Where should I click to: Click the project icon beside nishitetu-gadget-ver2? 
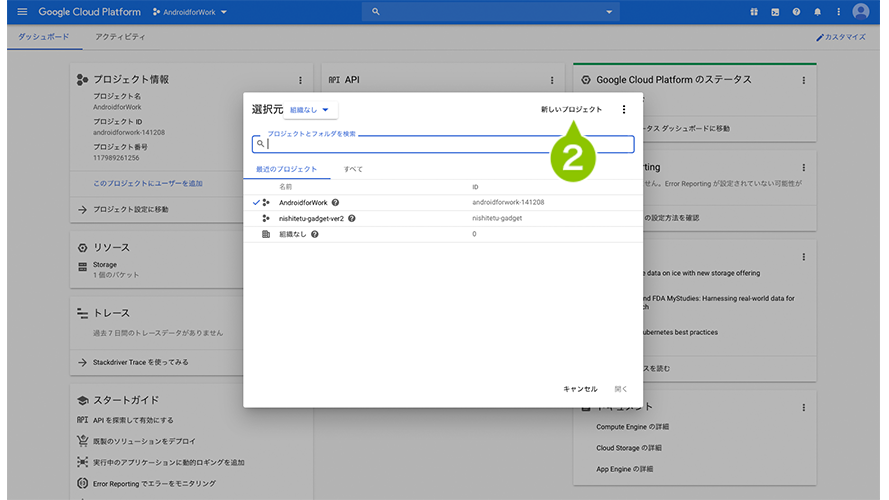[266, 218]
